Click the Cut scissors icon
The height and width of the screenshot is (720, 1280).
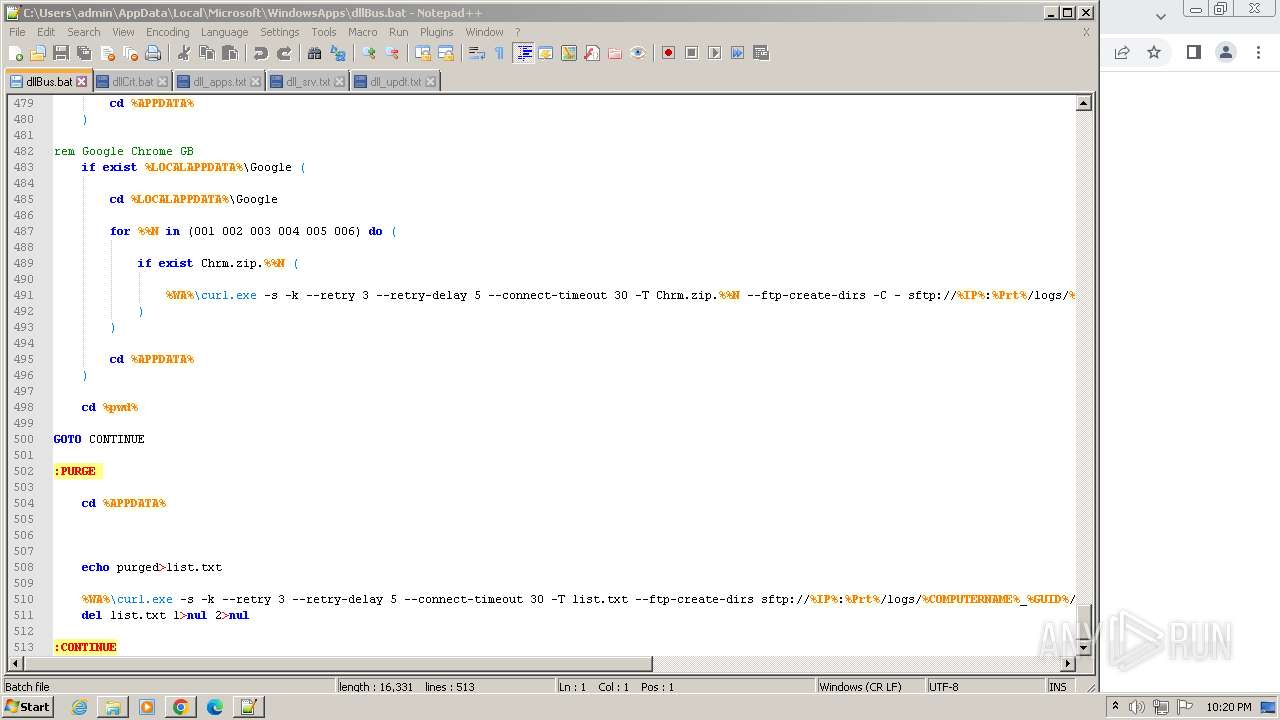click(x=184, y=53)
